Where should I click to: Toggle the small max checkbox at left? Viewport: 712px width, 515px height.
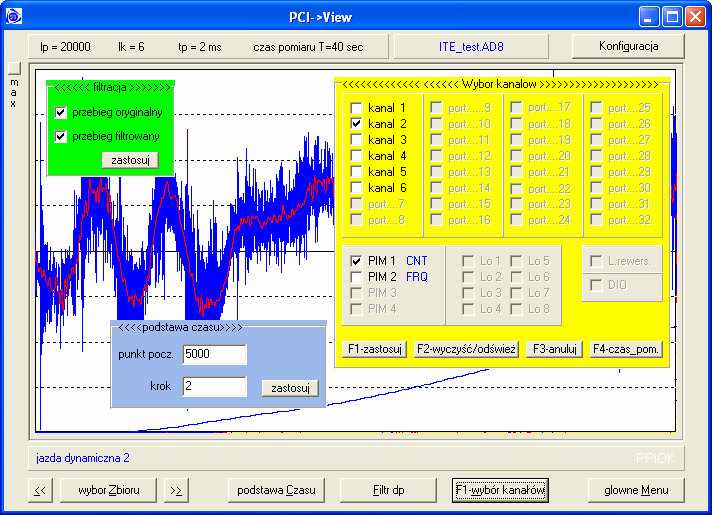point(14,68)
